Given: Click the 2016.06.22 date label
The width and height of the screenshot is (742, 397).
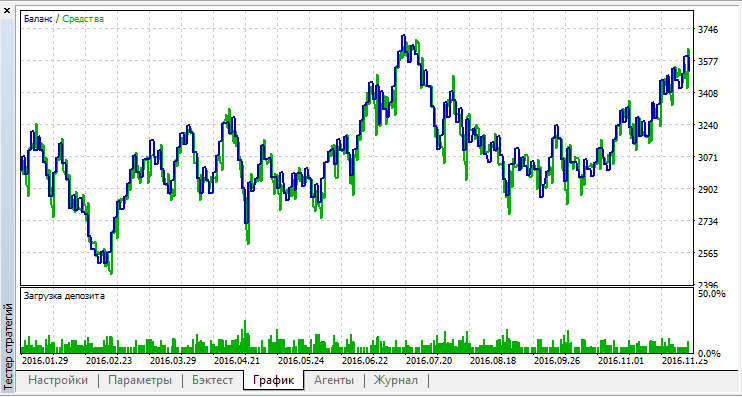Looking at the screenshot, I should 365,361.
